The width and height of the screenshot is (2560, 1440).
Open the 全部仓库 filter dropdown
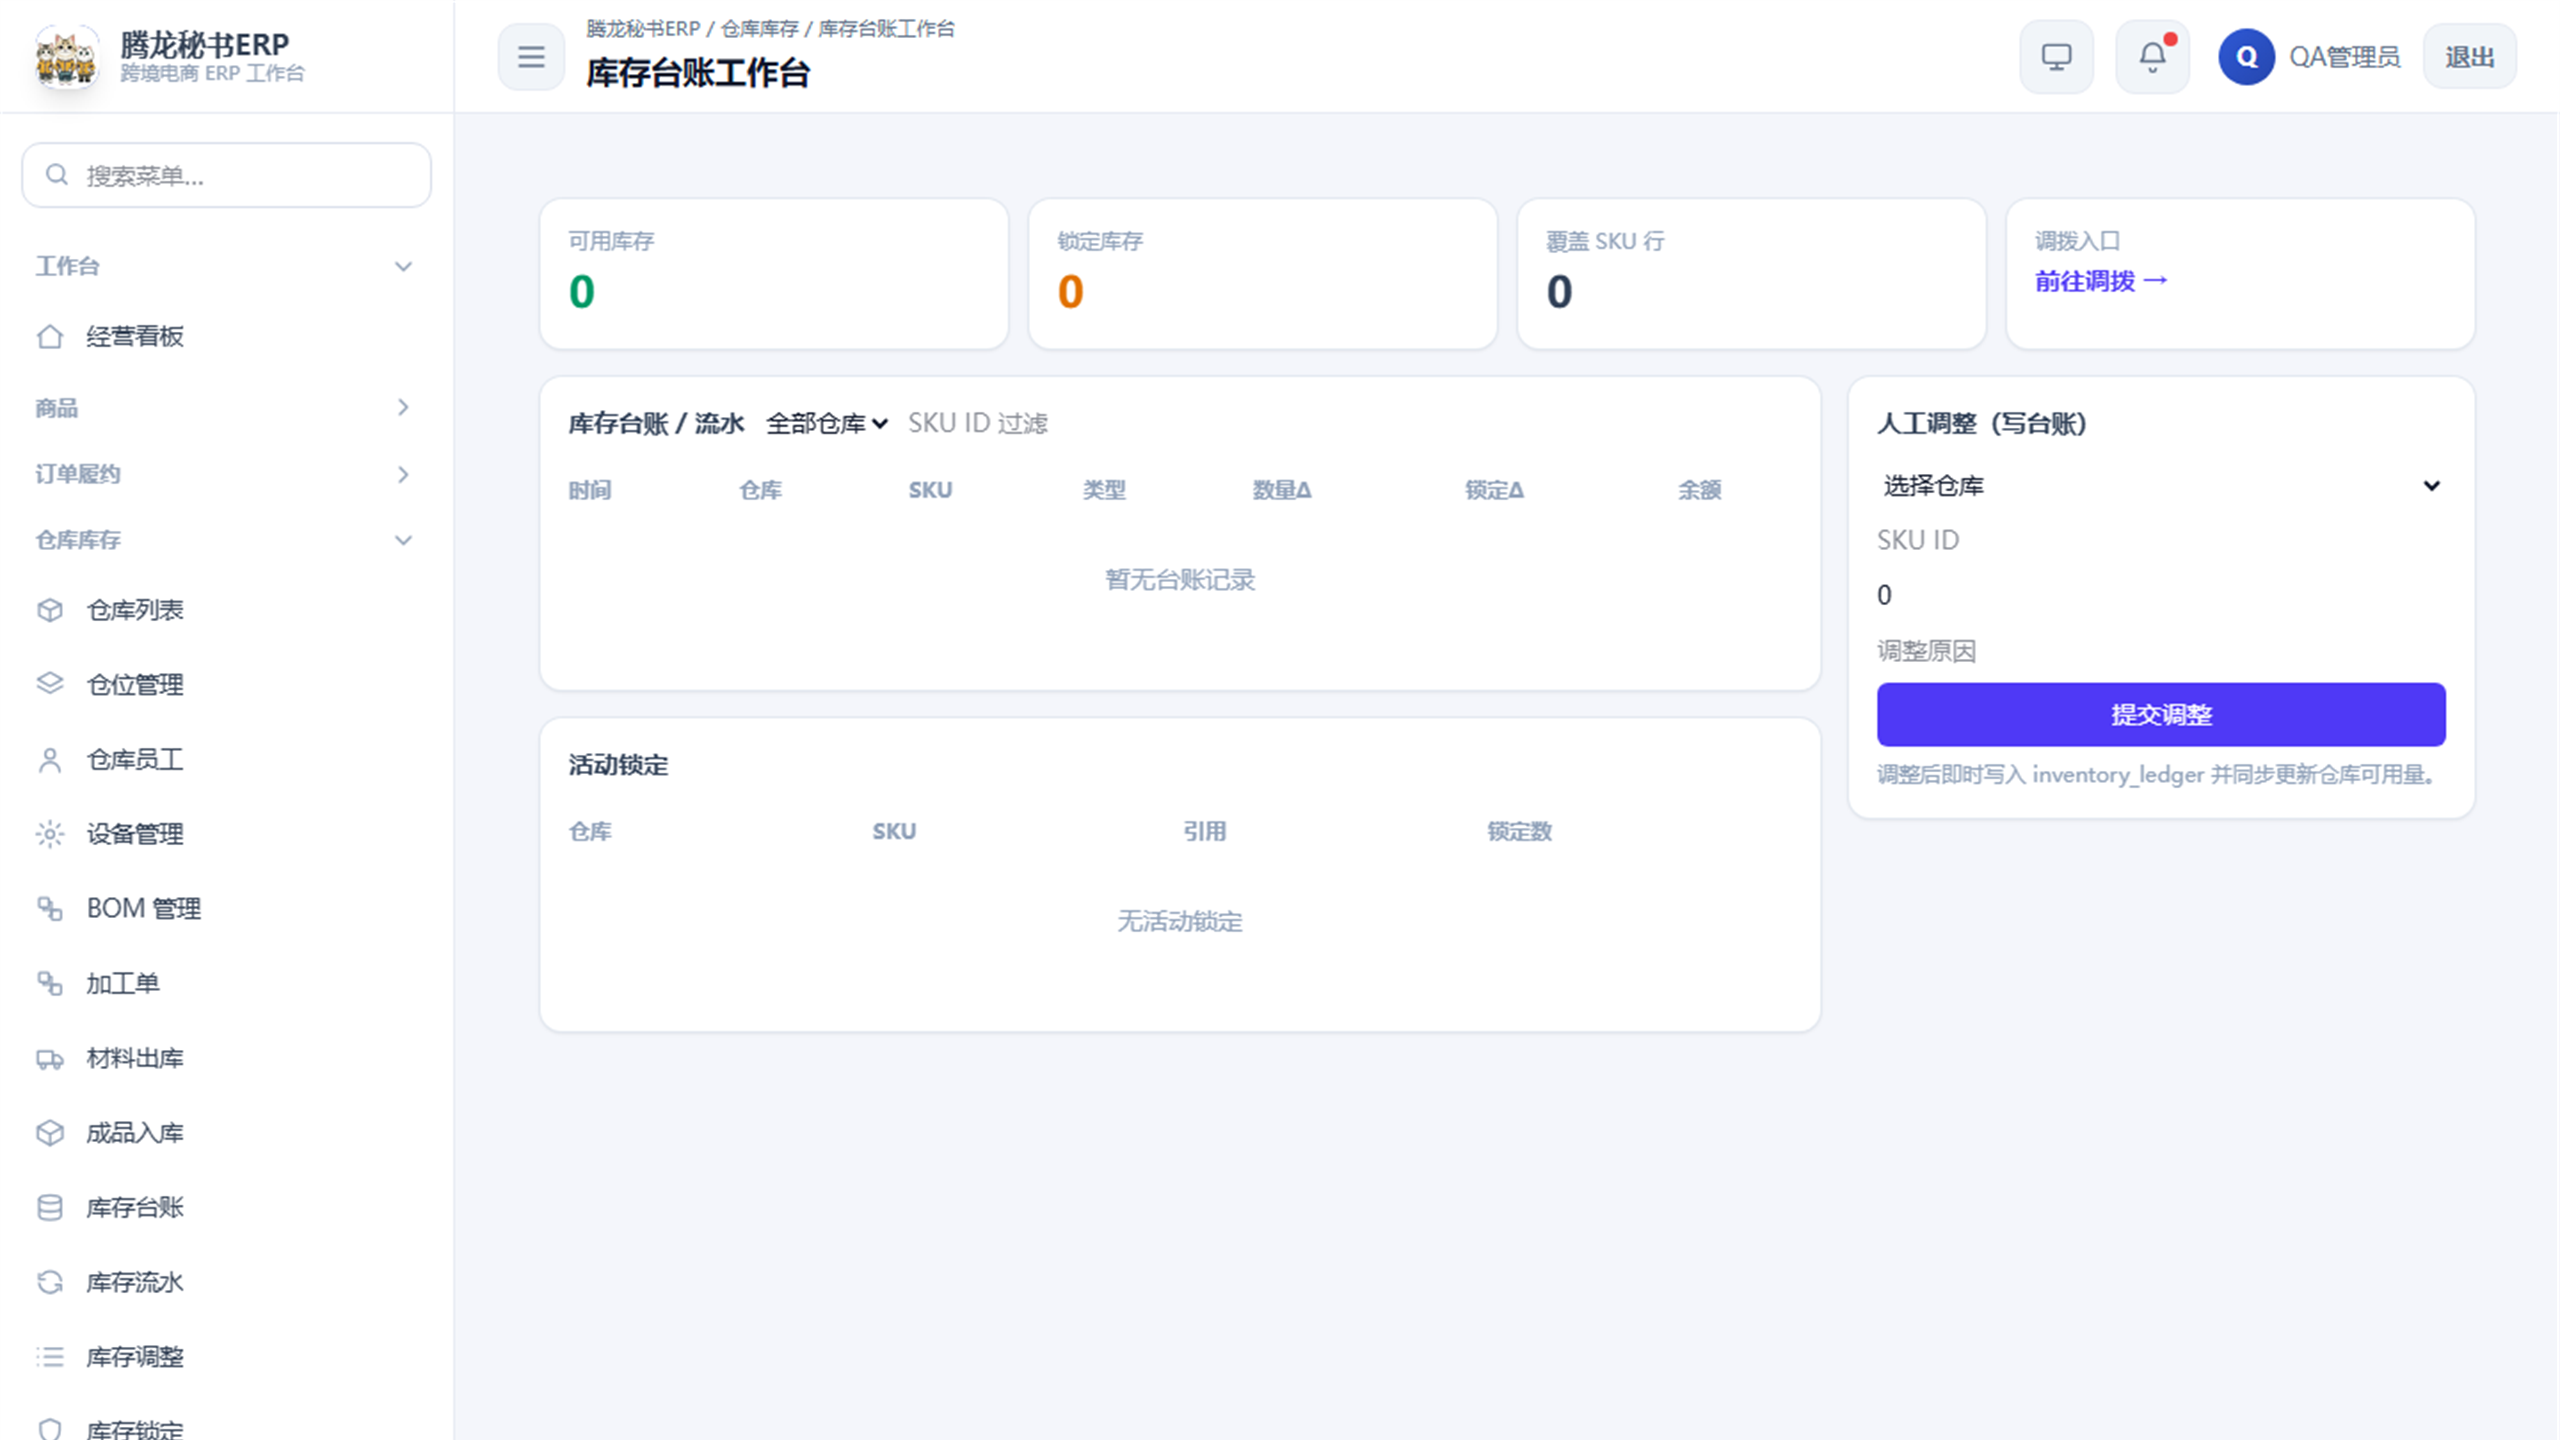827,423
